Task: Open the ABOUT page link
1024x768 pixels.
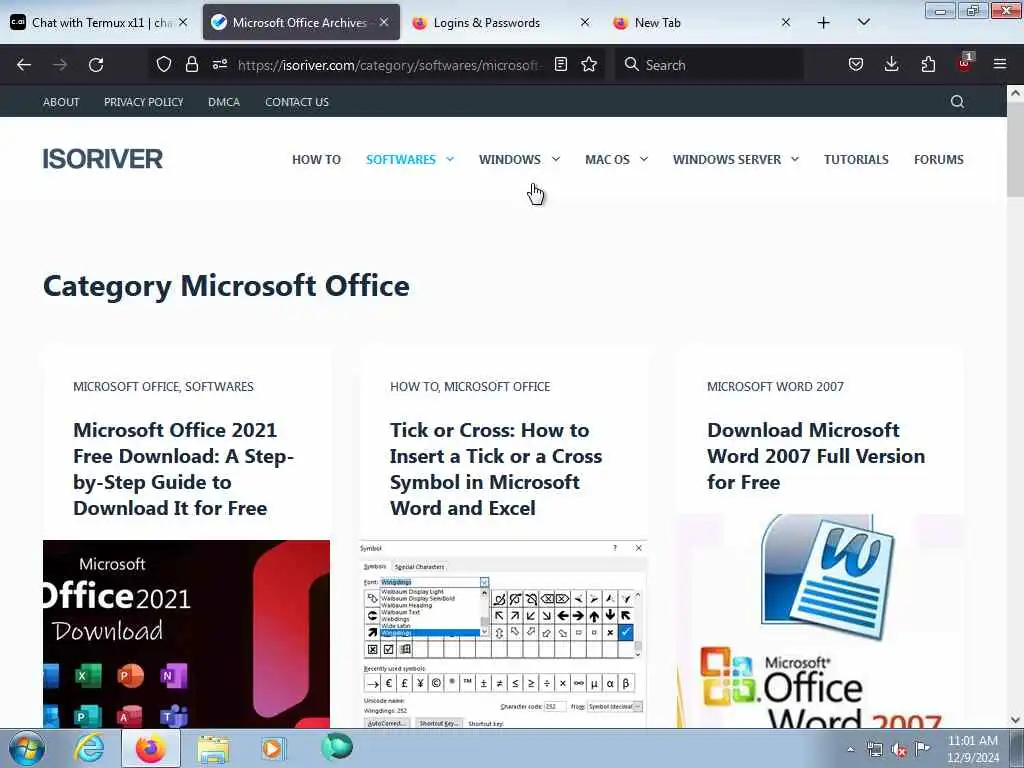Action: (61, 102)
